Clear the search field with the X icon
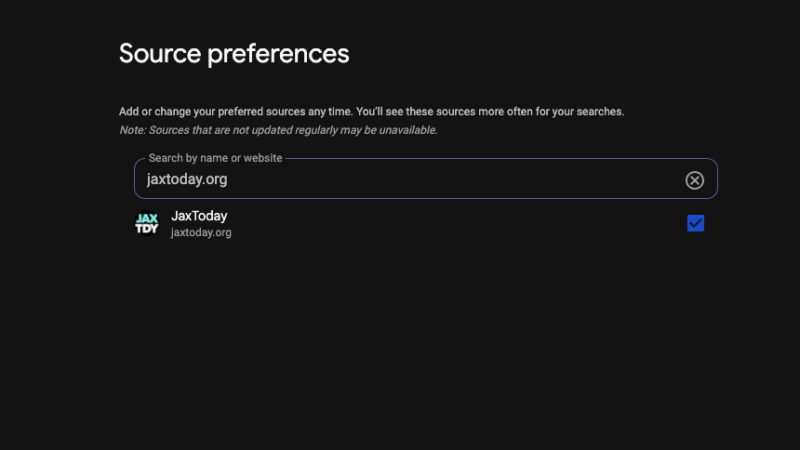The image size is (800, 450). click(694, 180)
